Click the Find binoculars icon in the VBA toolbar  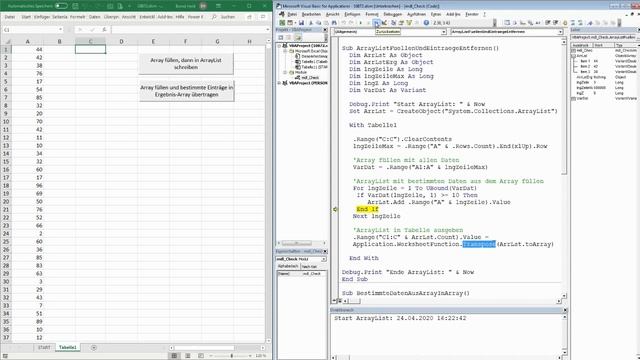pyautogui.click(x=334, y=22)
